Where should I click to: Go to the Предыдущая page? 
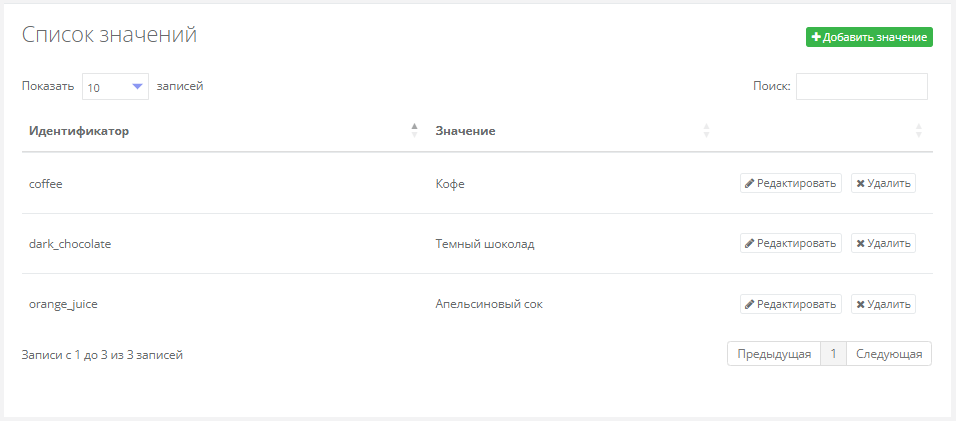tap(774, 354)
